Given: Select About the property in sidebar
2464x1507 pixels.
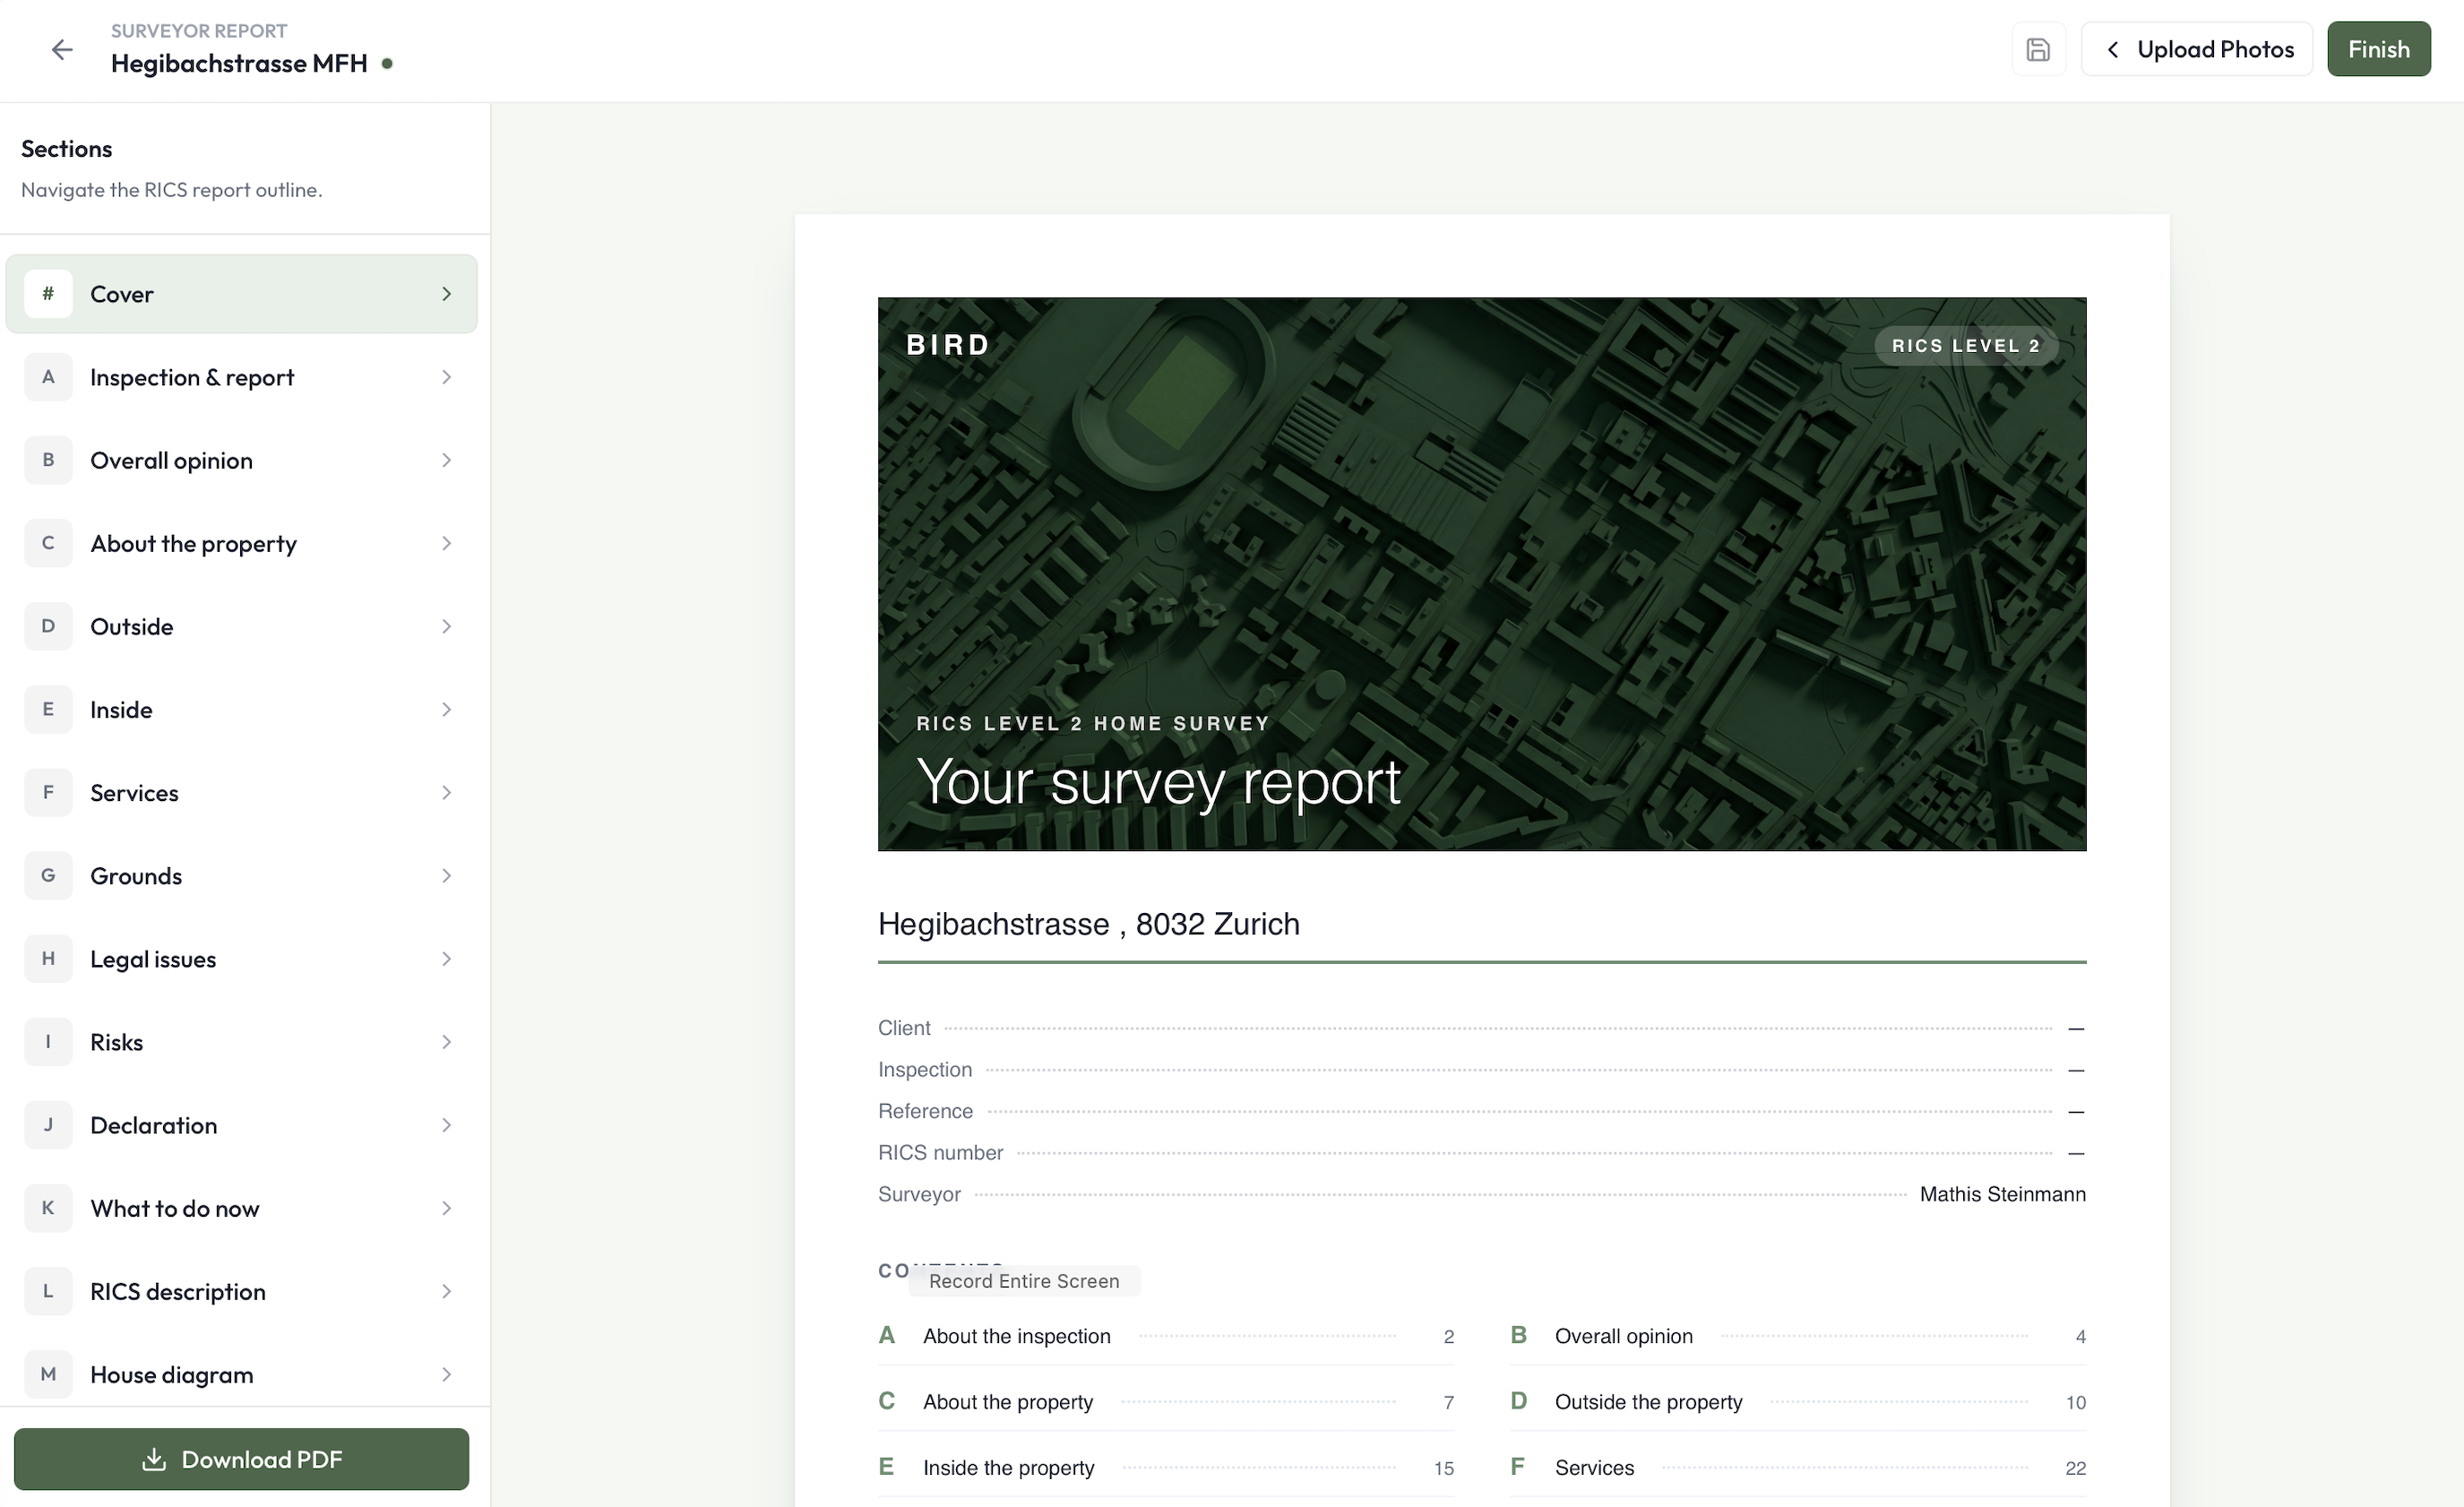Looking at the screenshot, I should [x=241, y=543].
